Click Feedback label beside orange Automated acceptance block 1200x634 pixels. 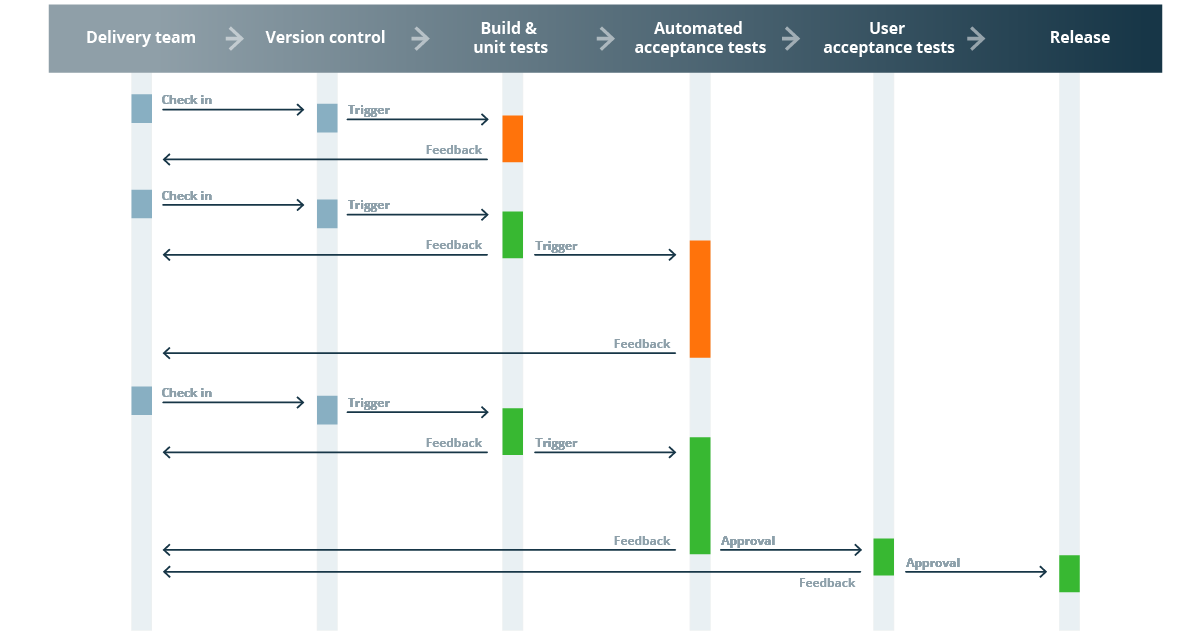(x=642, y=344)
